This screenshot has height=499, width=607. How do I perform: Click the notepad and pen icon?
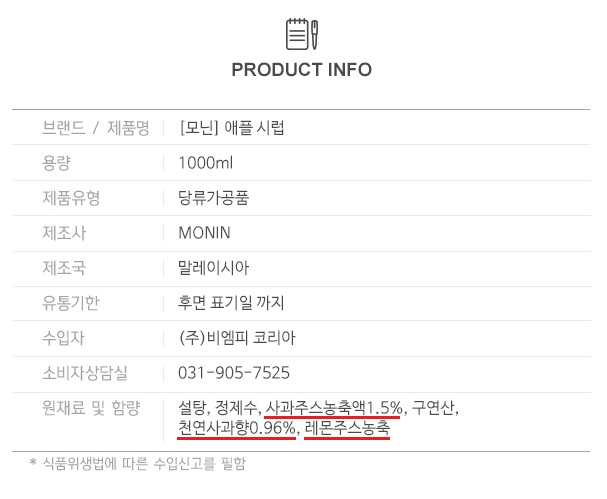301,34
